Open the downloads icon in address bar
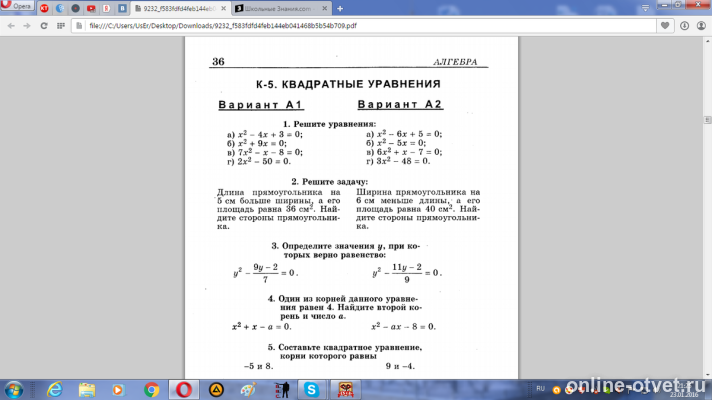The width and height of the screenshot is (712, 400). (684, 26)
